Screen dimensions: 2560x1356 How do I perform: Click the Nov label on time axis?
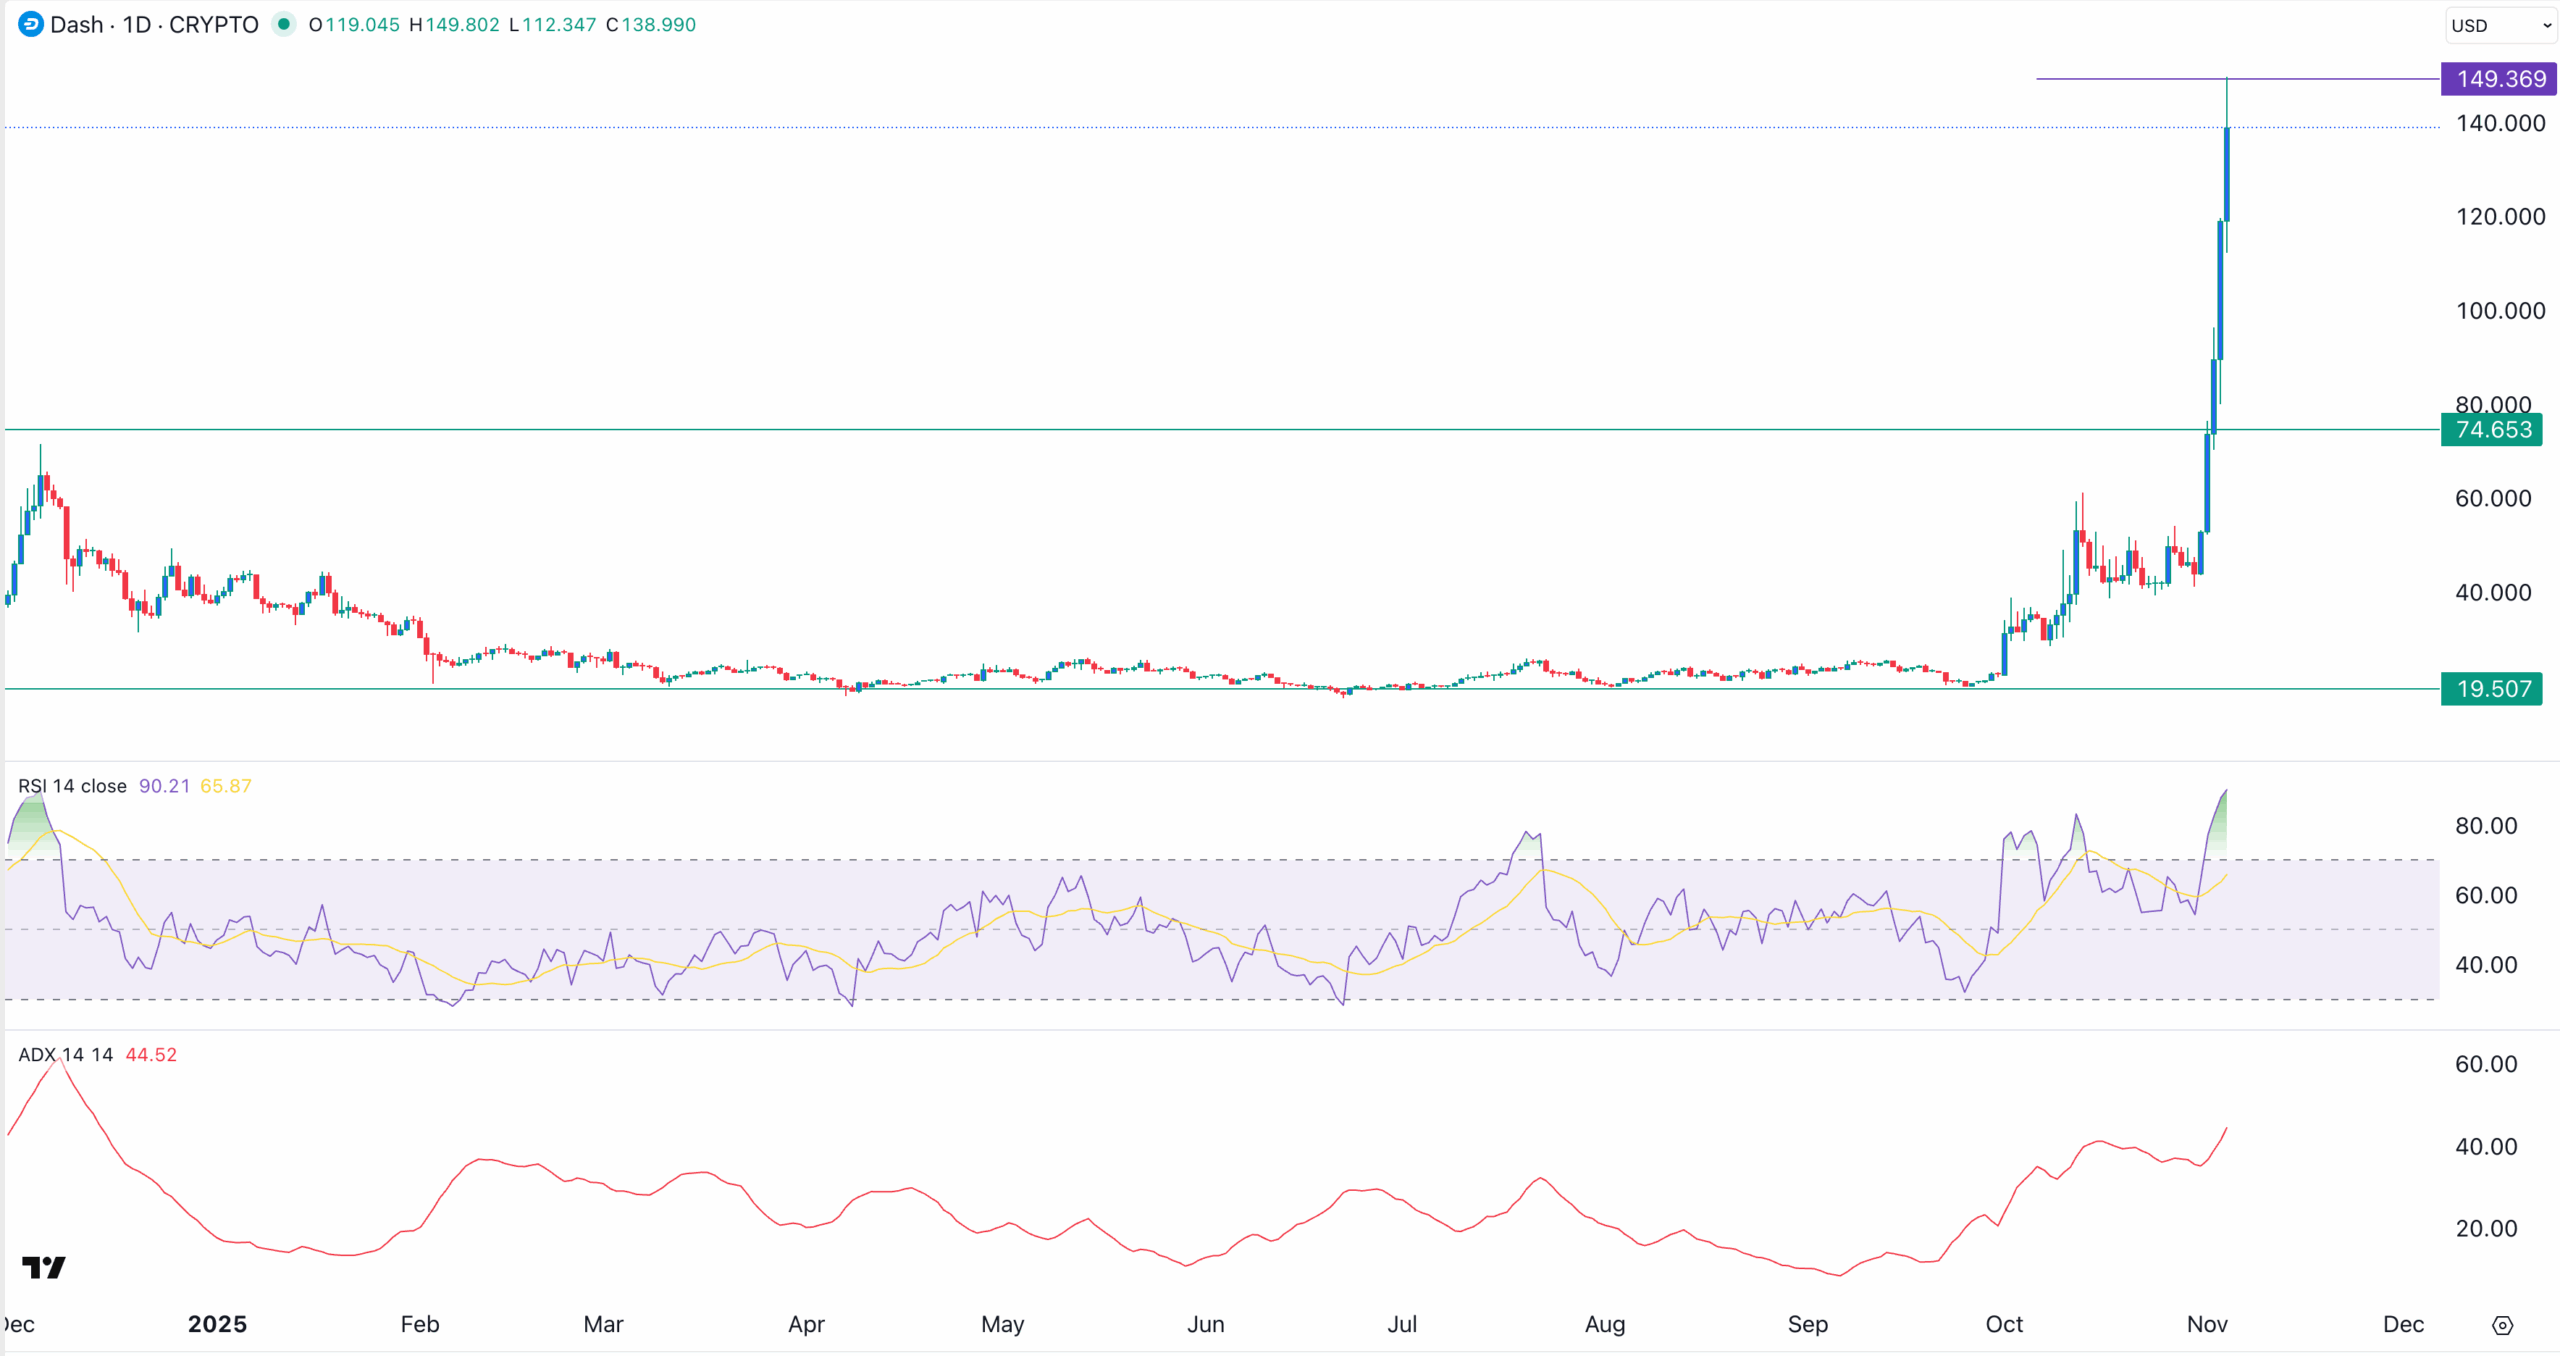[x=2207, y=1324]
